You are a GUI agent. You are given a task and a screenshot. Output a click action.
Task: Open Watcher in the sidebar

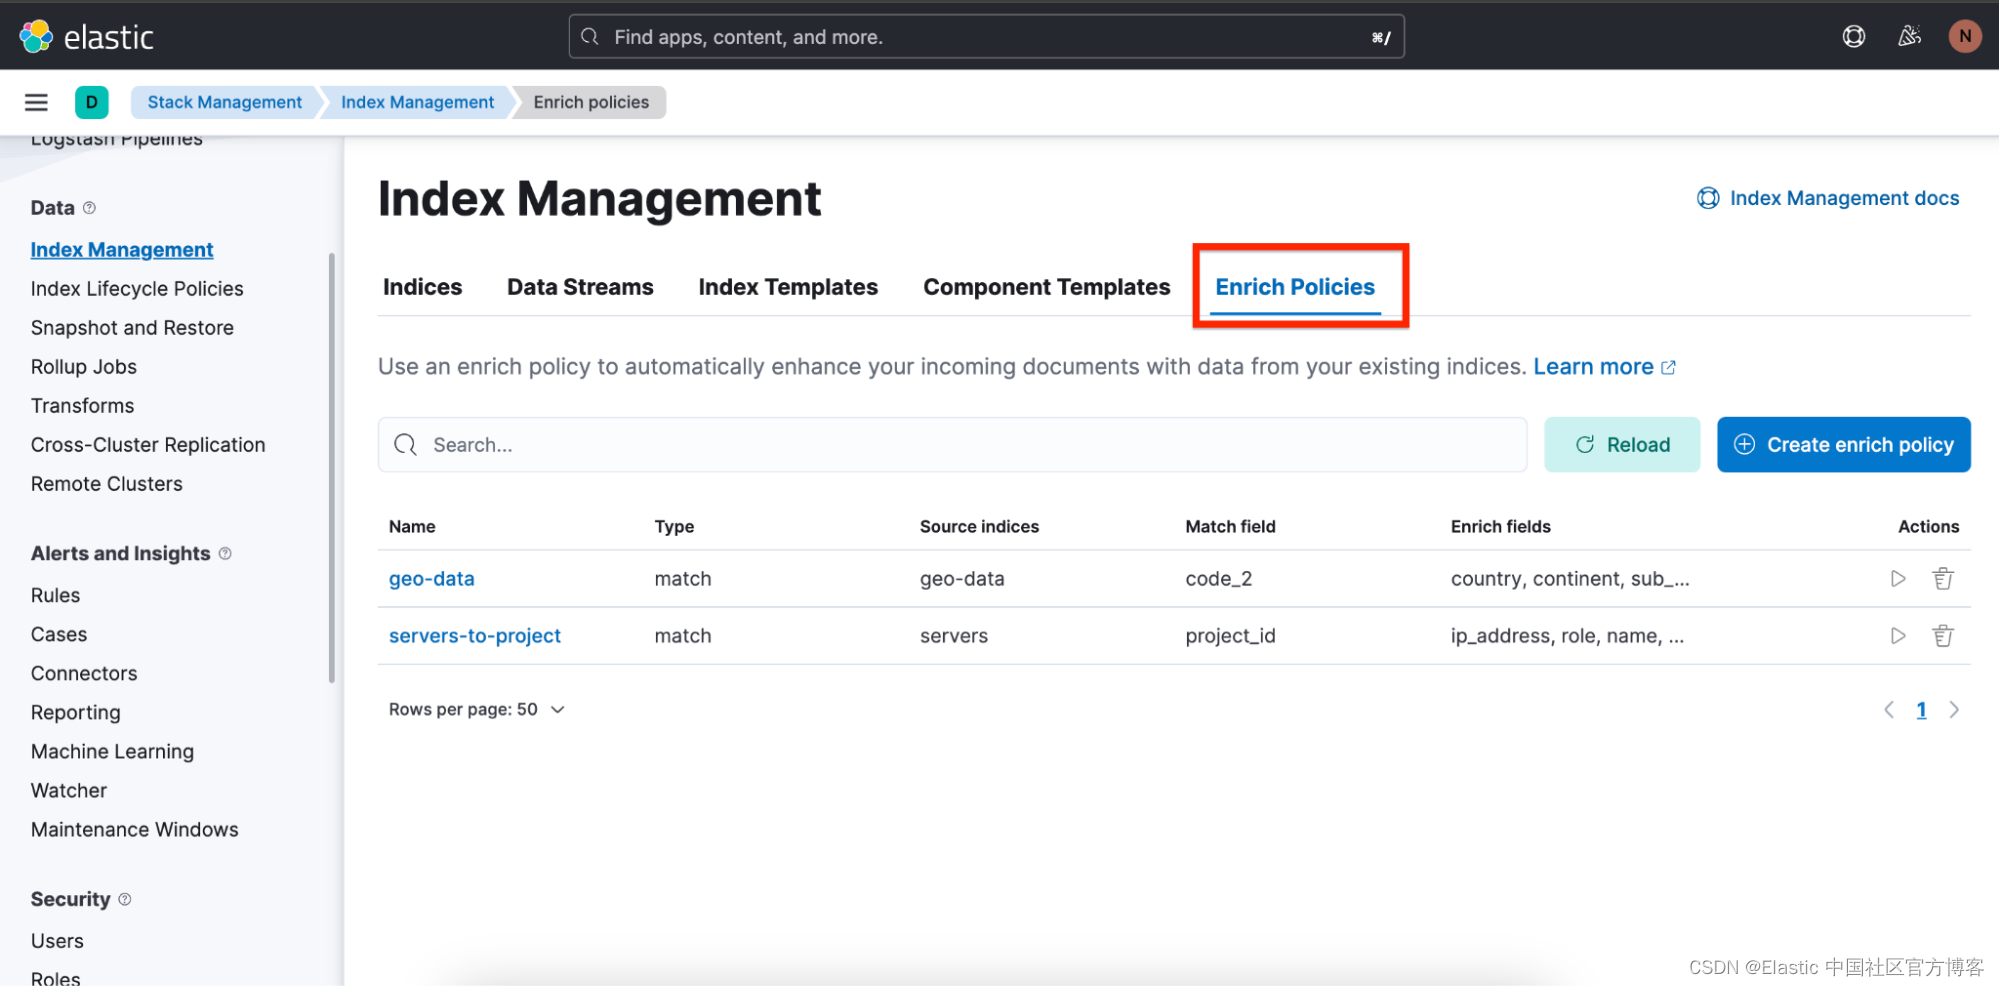click(68, 791)
